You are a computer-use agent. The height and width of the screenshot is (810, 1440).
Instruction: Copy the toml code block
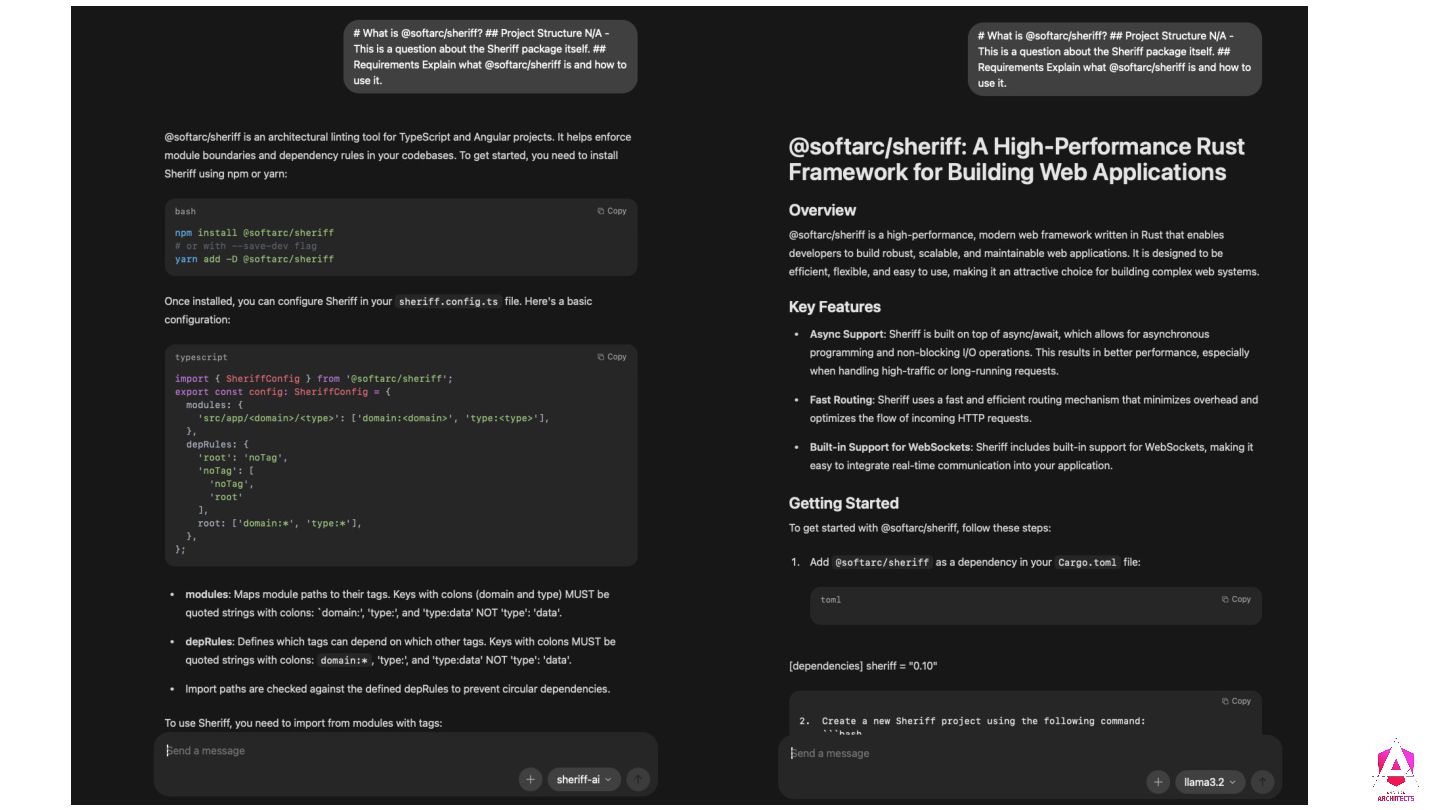pos(1236,600)
